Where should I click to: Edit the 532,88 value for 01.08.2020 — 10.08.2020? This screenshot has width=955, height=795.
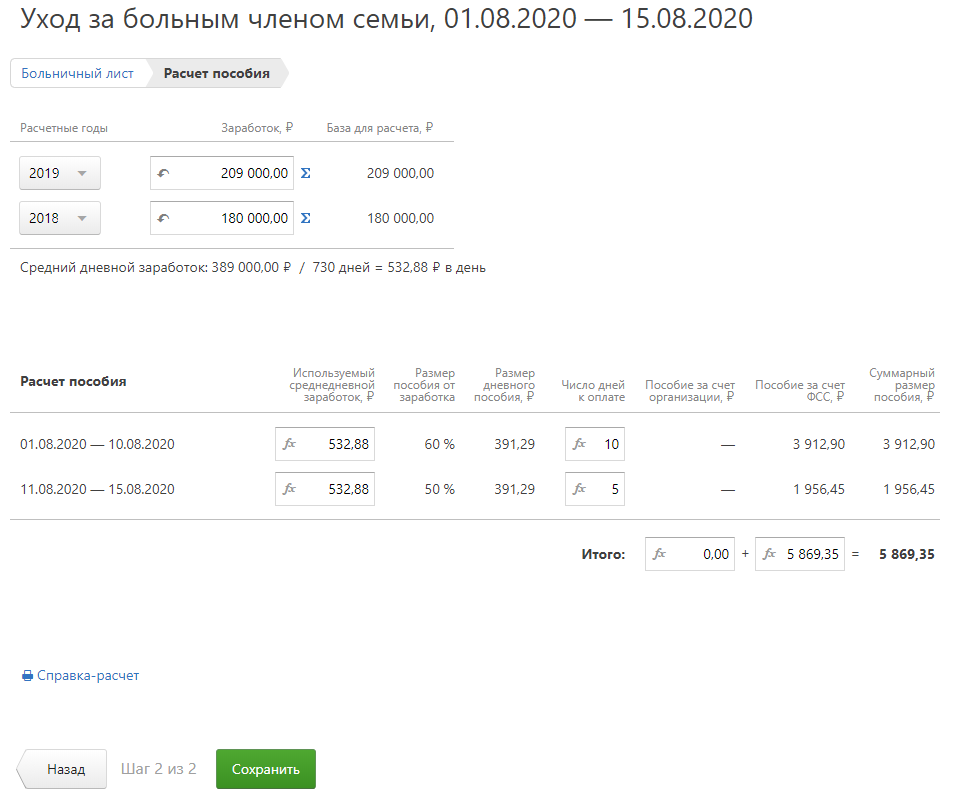[x=325, y=444]
